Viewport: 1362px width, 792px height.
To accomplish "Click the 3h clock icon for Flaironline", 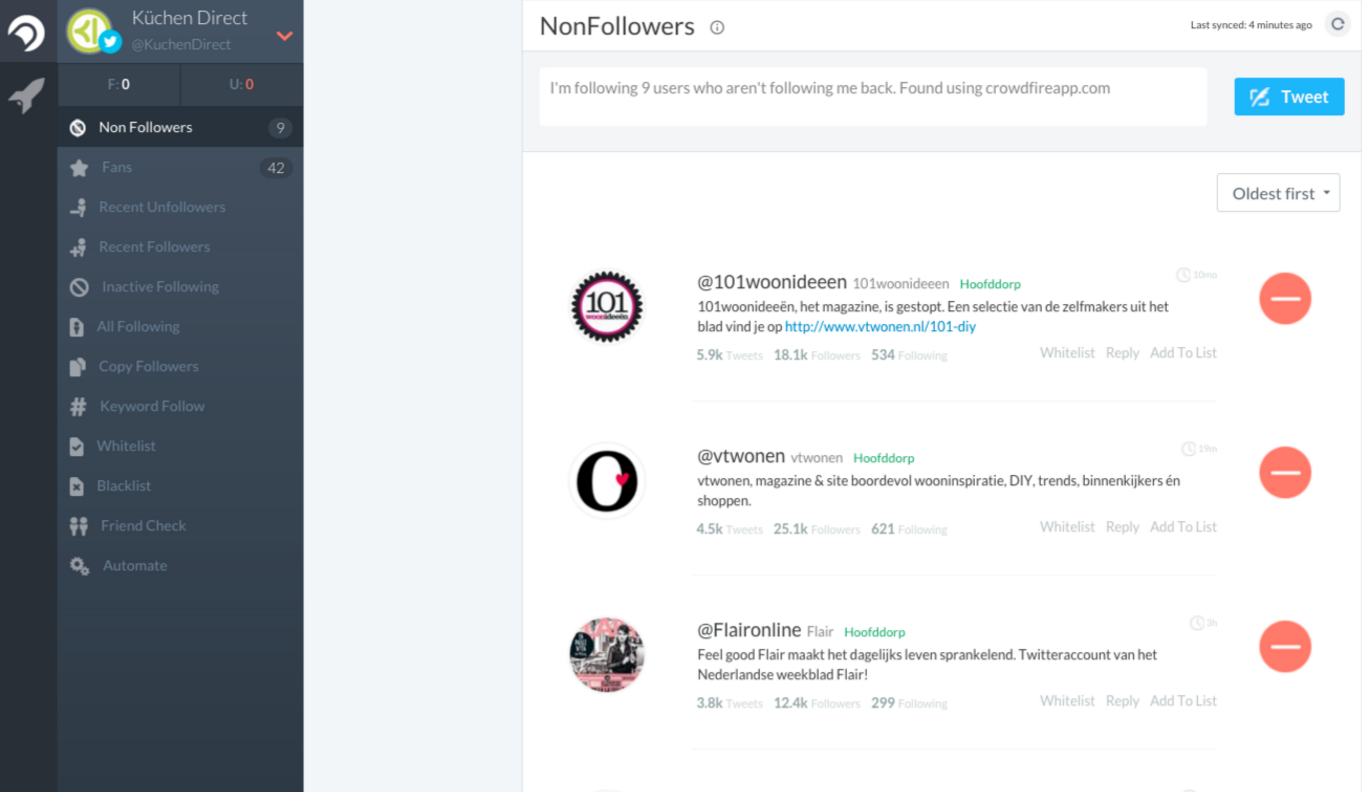I will (1196, 623).
